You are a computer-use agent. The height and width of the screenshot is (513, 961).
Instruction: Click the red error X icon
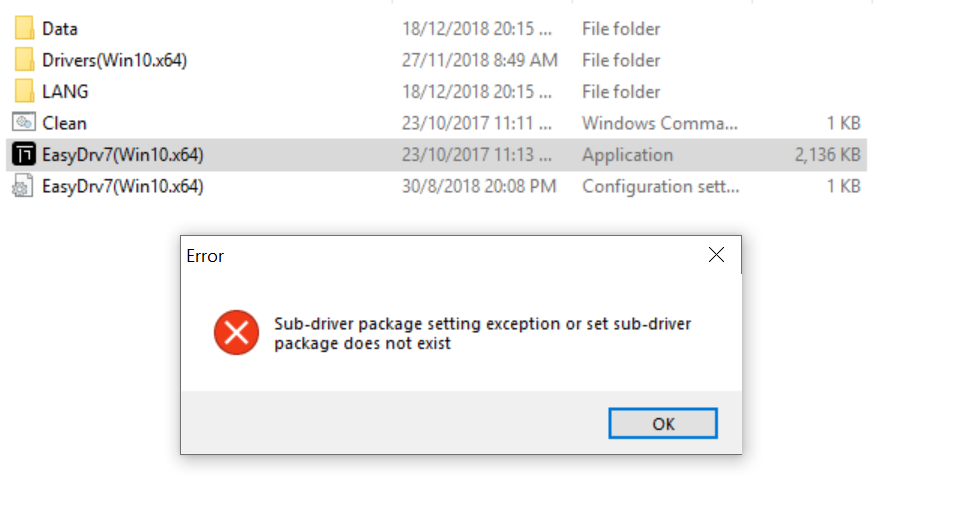point(236,333)
